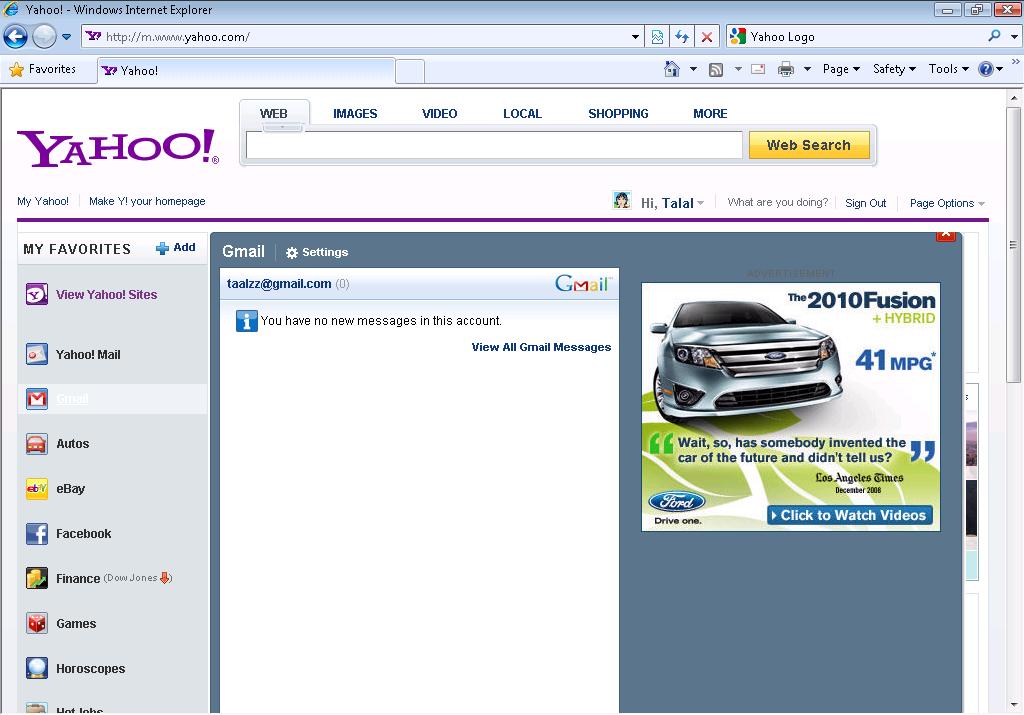Go back using the browser Back arrow
Viewport: 1024px width, 715px height.
coord(16,37)
